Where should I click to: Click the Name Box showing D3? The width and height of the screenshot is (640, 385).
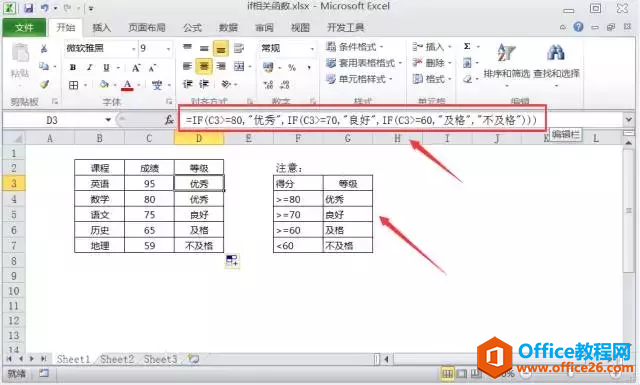click(x=53, y=120)
